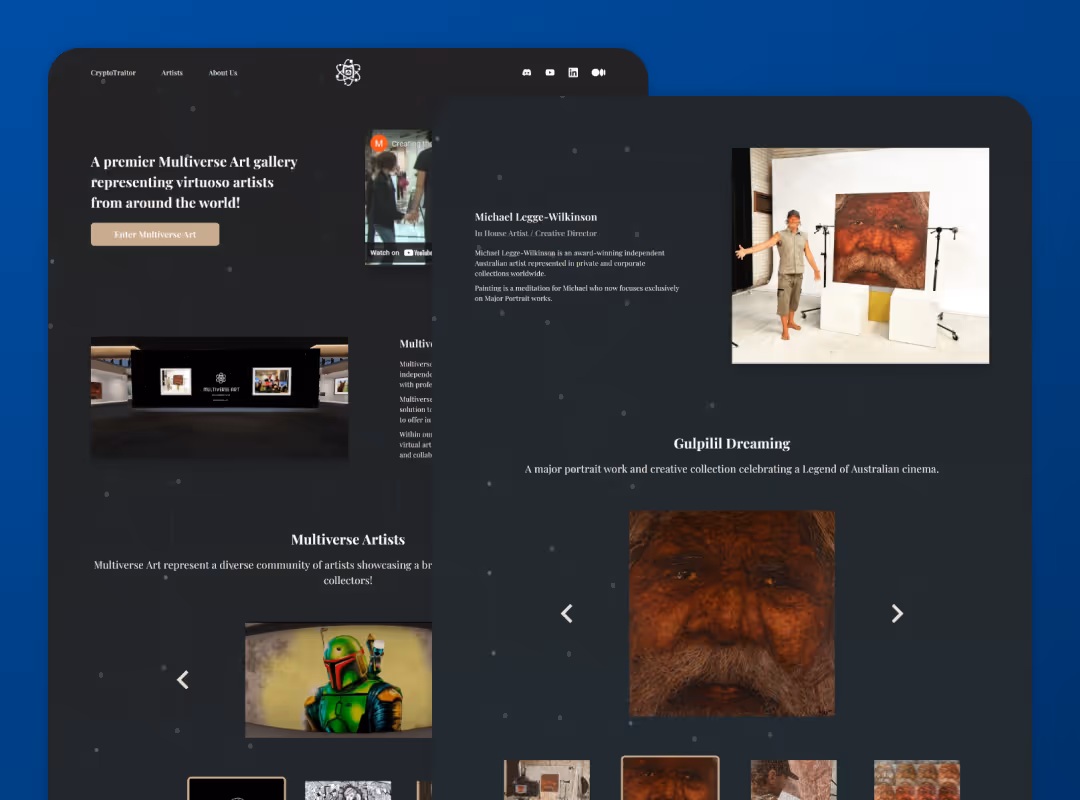Open the large Gulpilil portrait painting

click(x=731, y=613)
